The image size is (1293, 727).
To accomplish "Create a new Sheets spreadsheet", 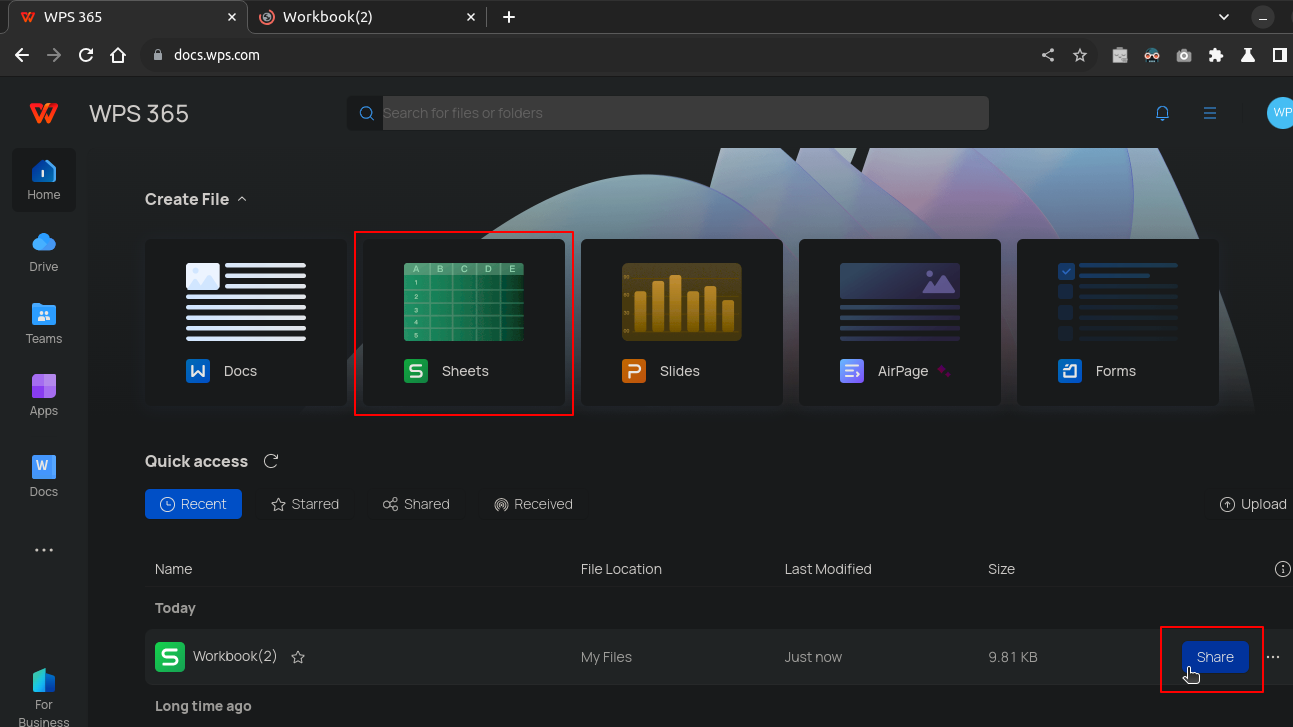I will coord(464,322).
